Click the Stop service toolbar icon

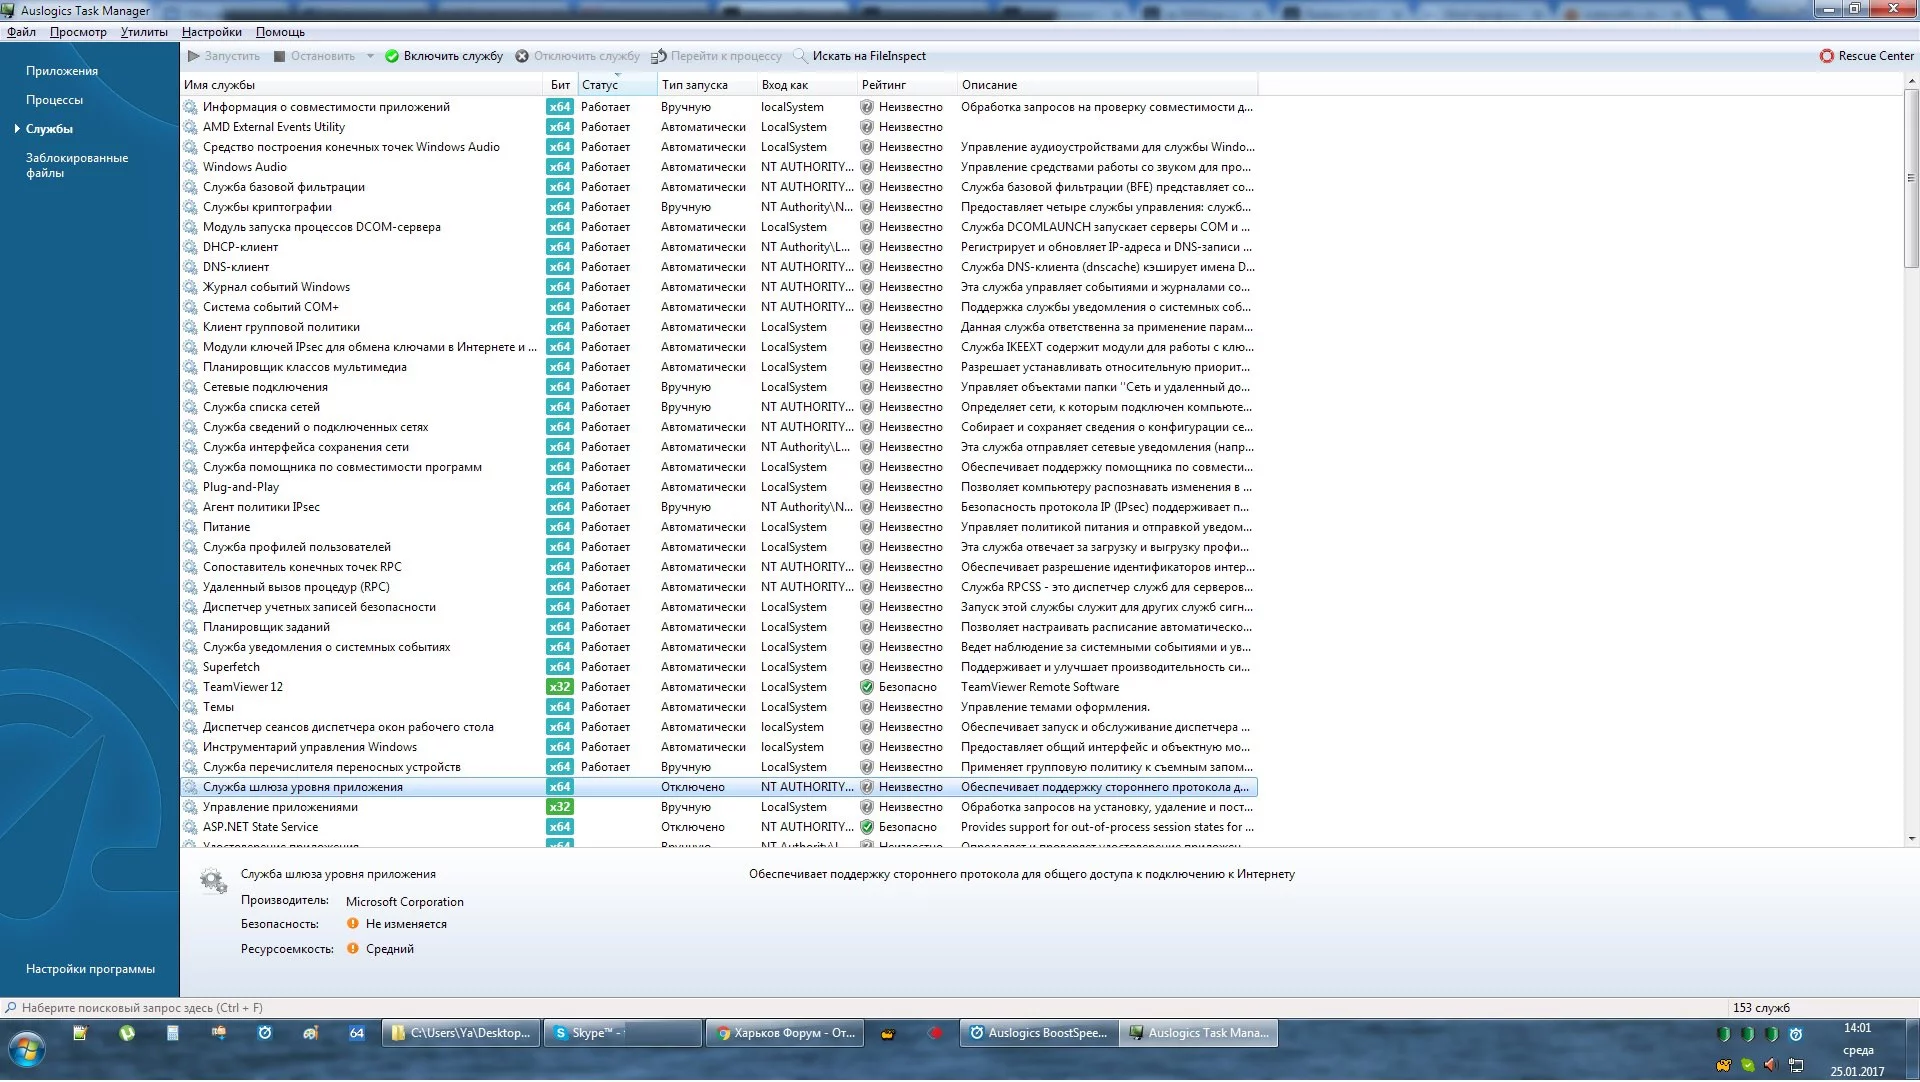tap(280, 57)
